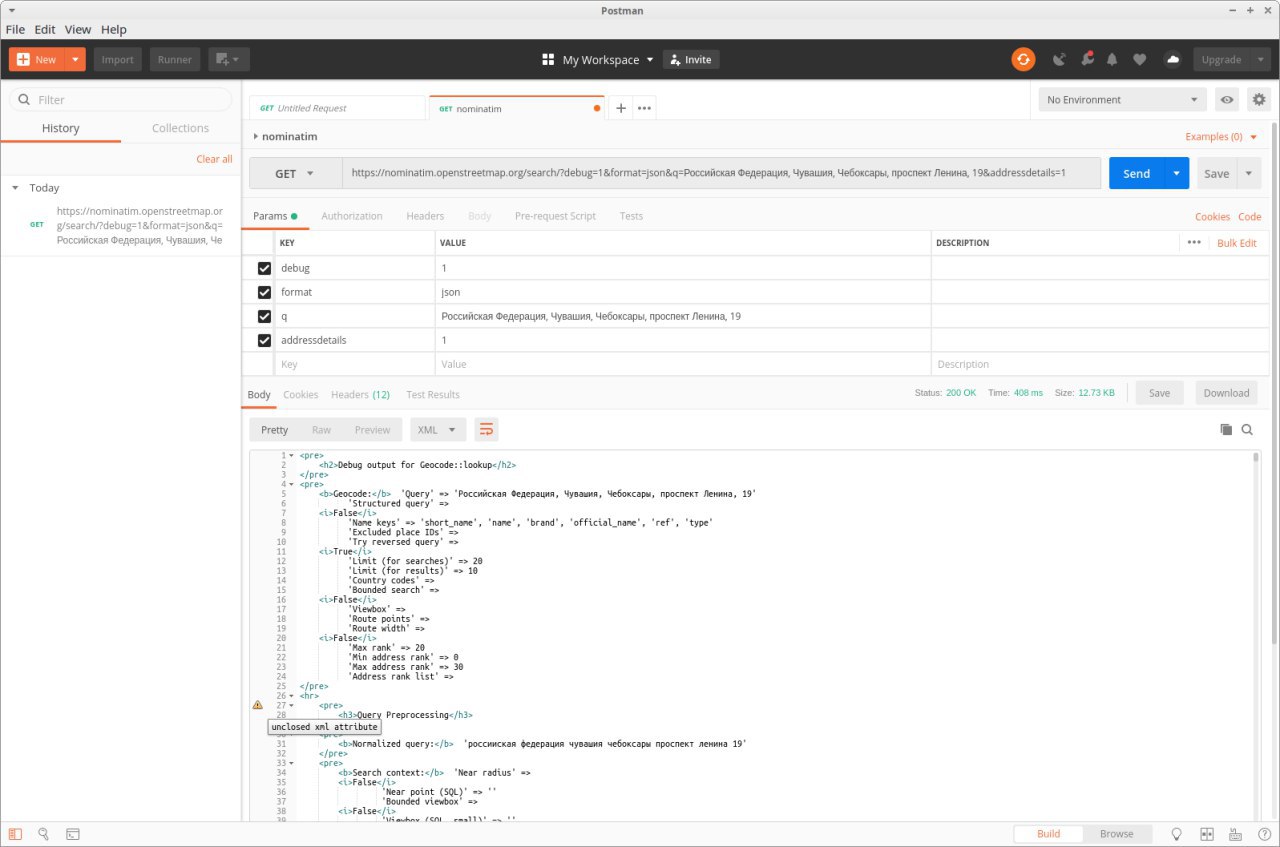
Task: Switch to Browse mode toggle
Action: coord(1116,834)
